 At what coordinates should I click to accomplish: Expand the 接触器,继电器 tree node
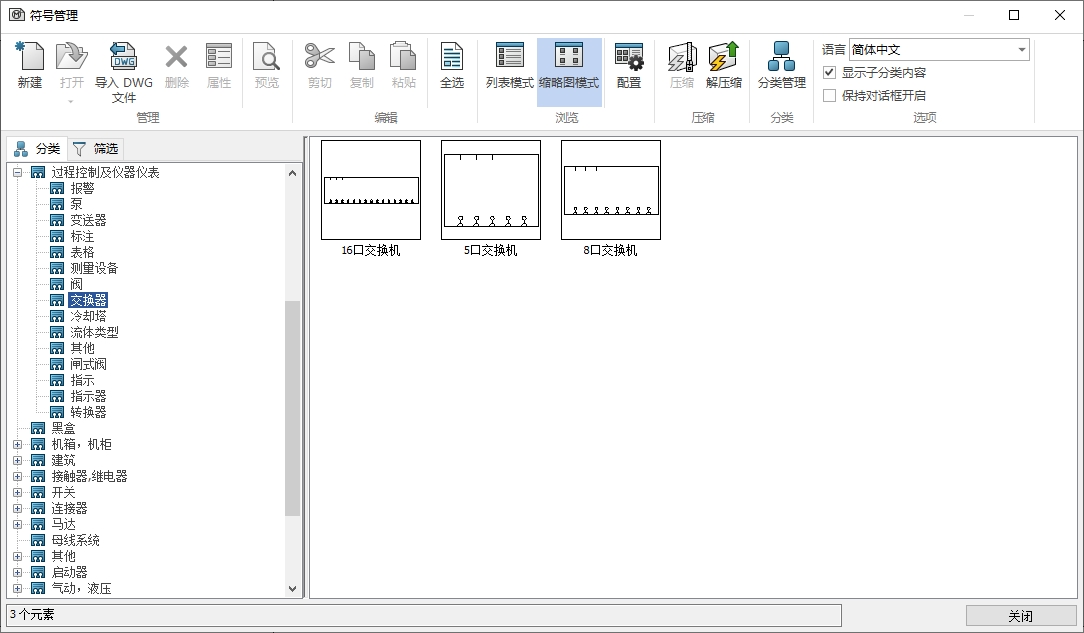click(17, 477)
